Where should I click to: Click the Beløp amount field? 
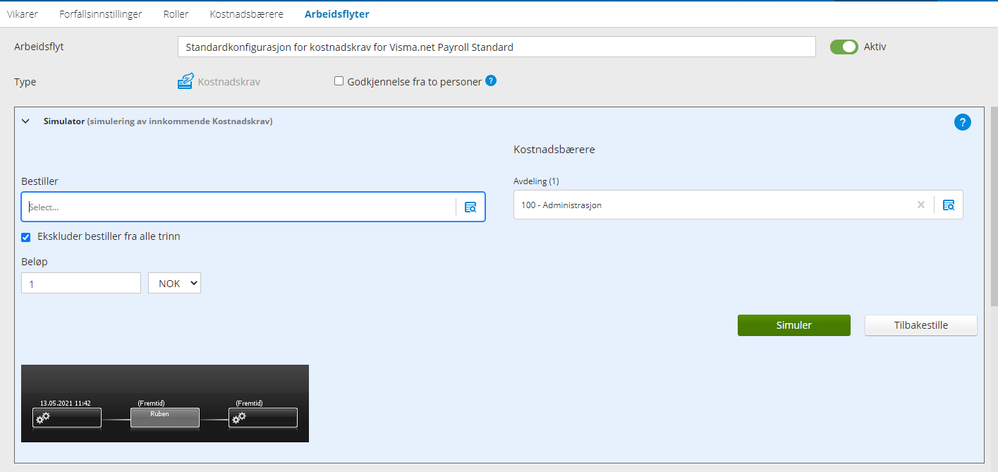tap(81, 283)
